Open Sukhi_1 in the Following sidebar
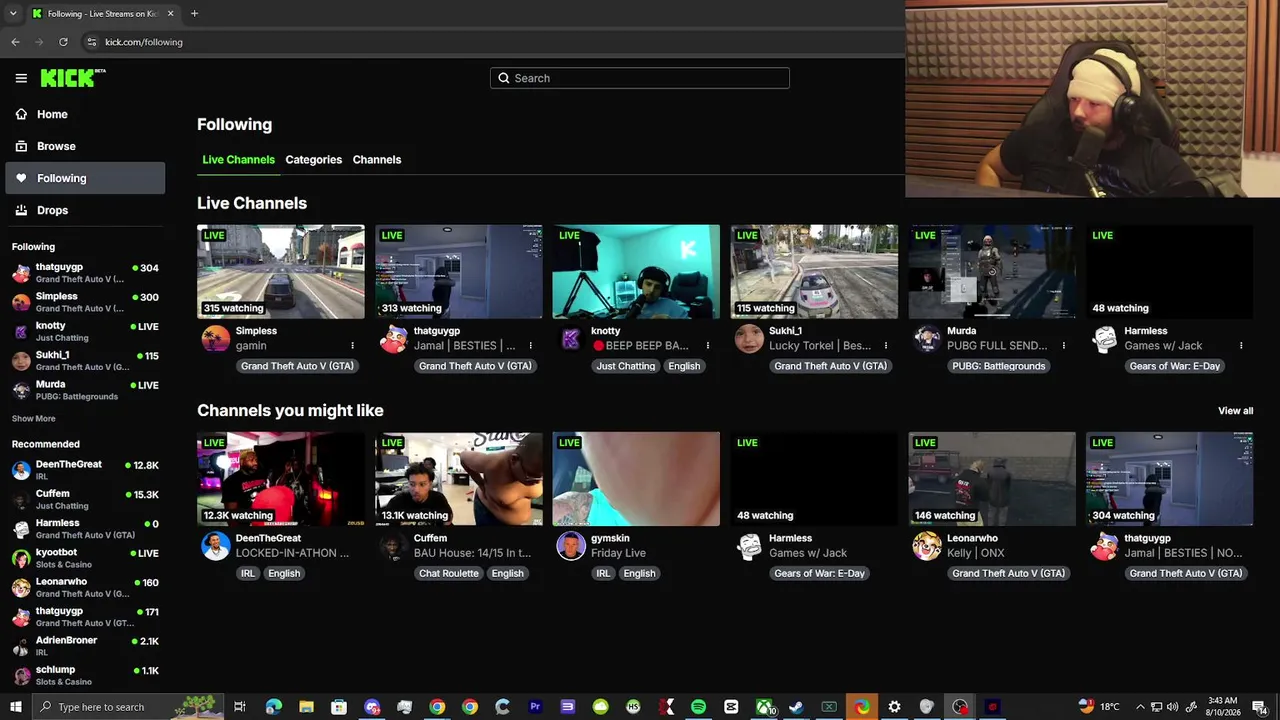Image resolution: width=1280 pixels, height=720 pixels. (x=85, y=360)
